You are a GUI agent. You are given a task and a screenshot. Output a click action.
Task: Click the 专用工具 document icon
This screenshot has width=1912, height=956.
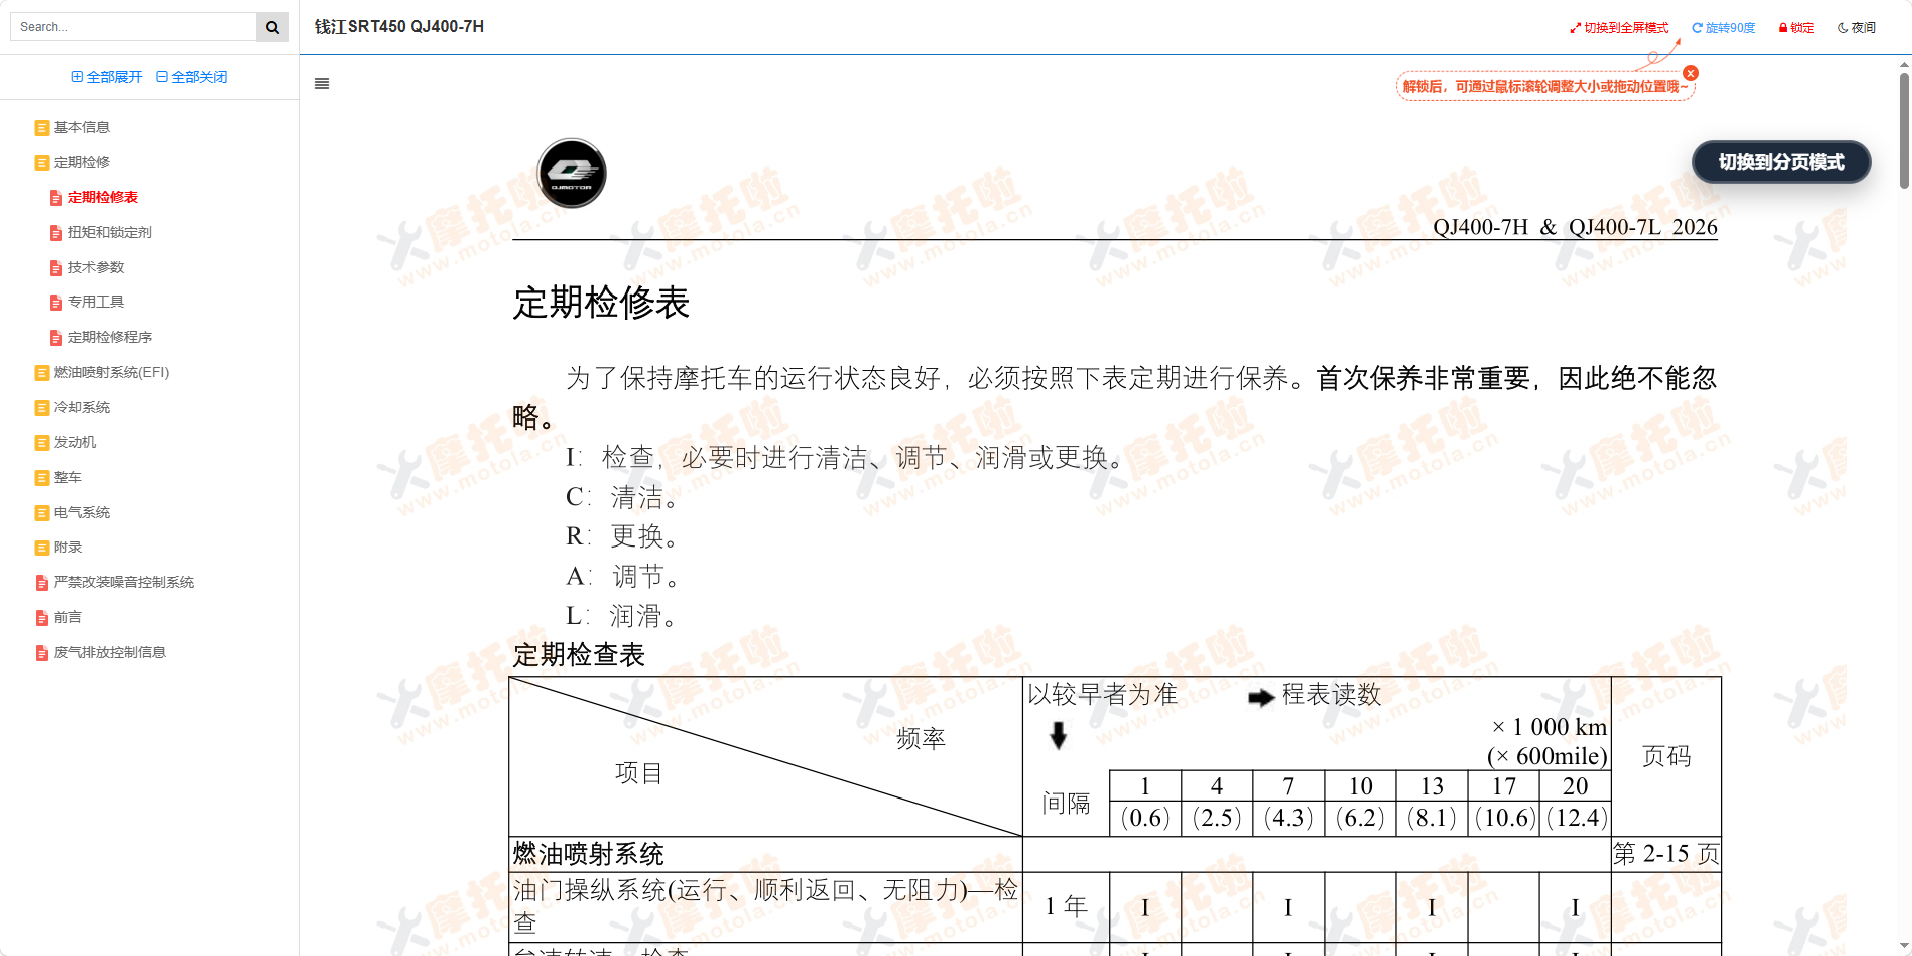(x=56, y=303)
